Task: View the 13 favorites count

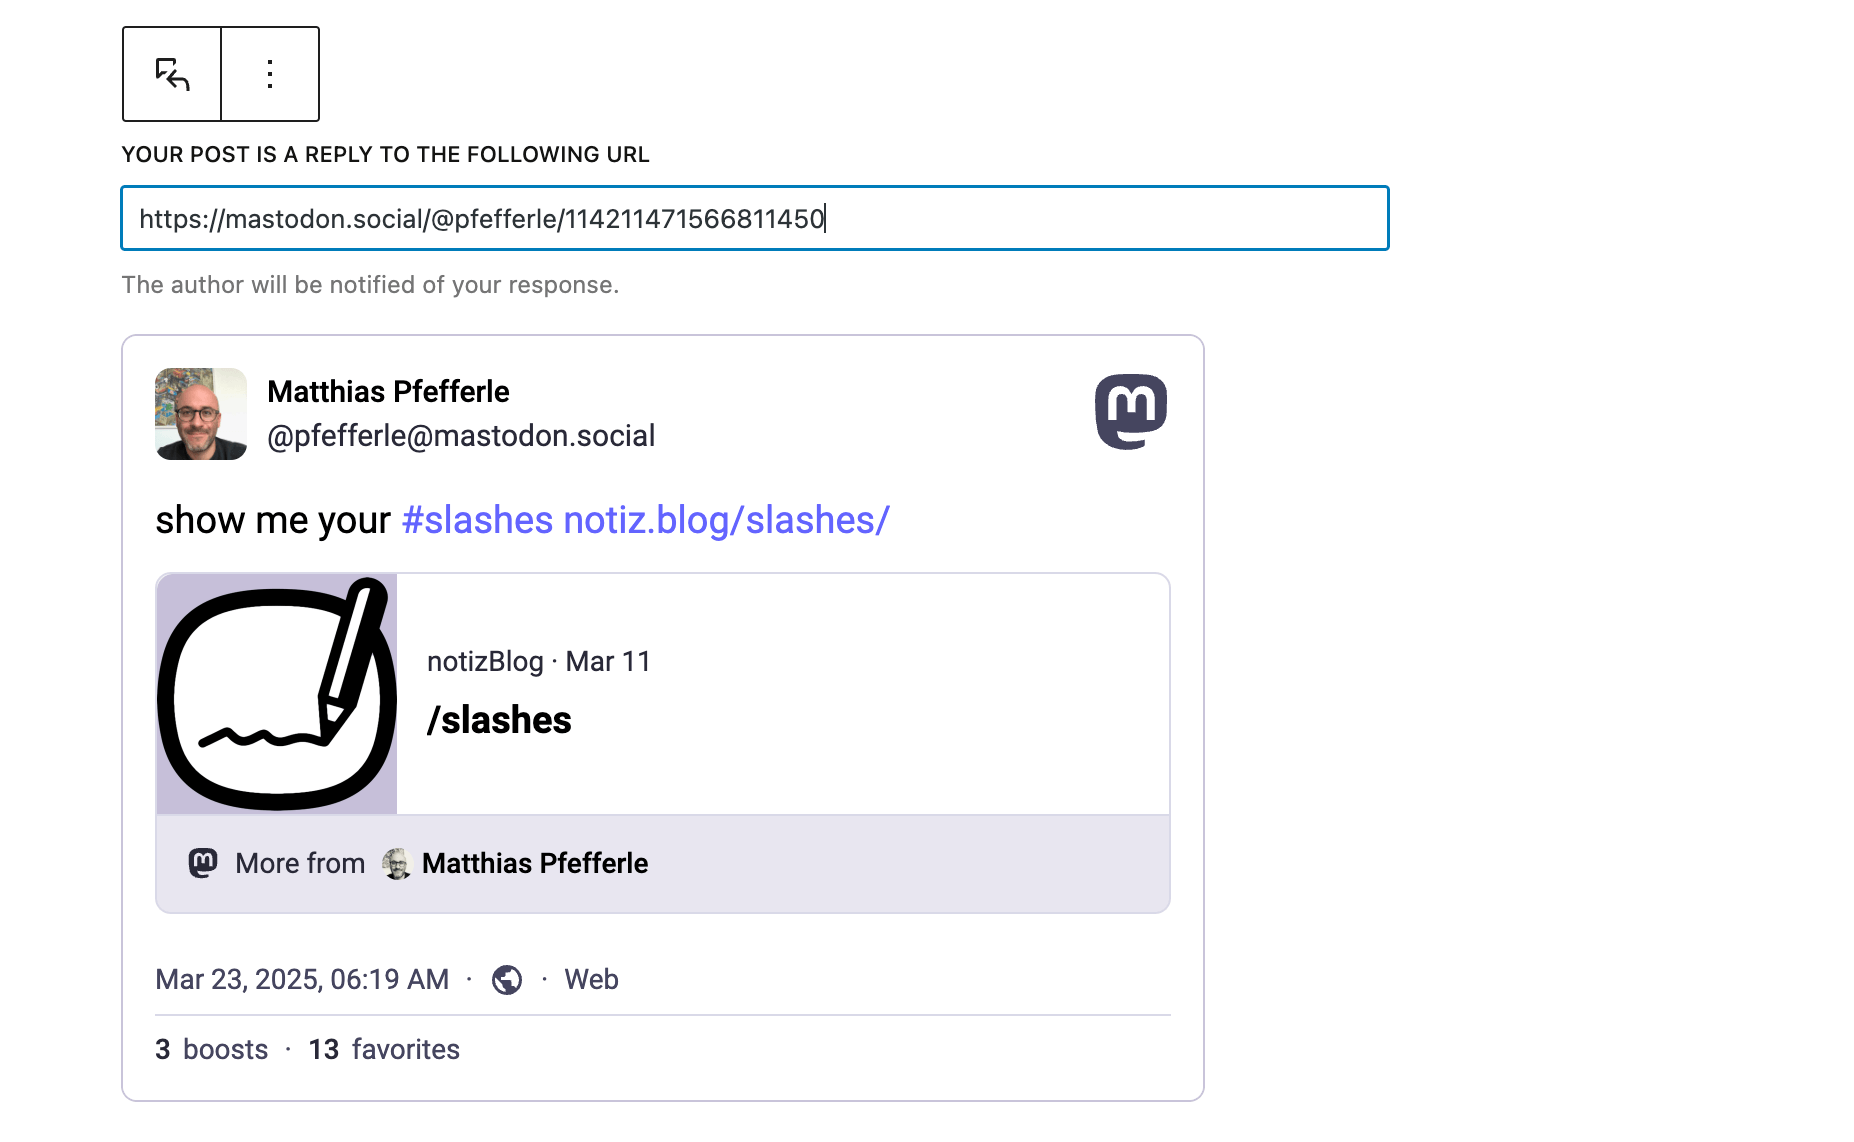Action: [384, 1049]
